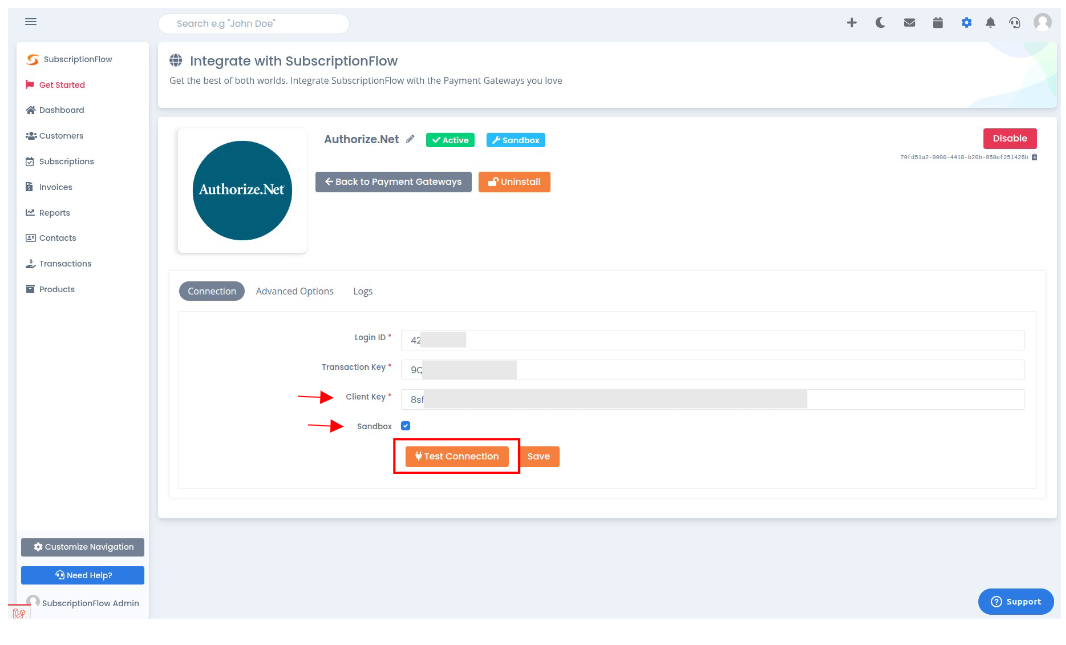Open Contacts section

[x=51, y=238]
